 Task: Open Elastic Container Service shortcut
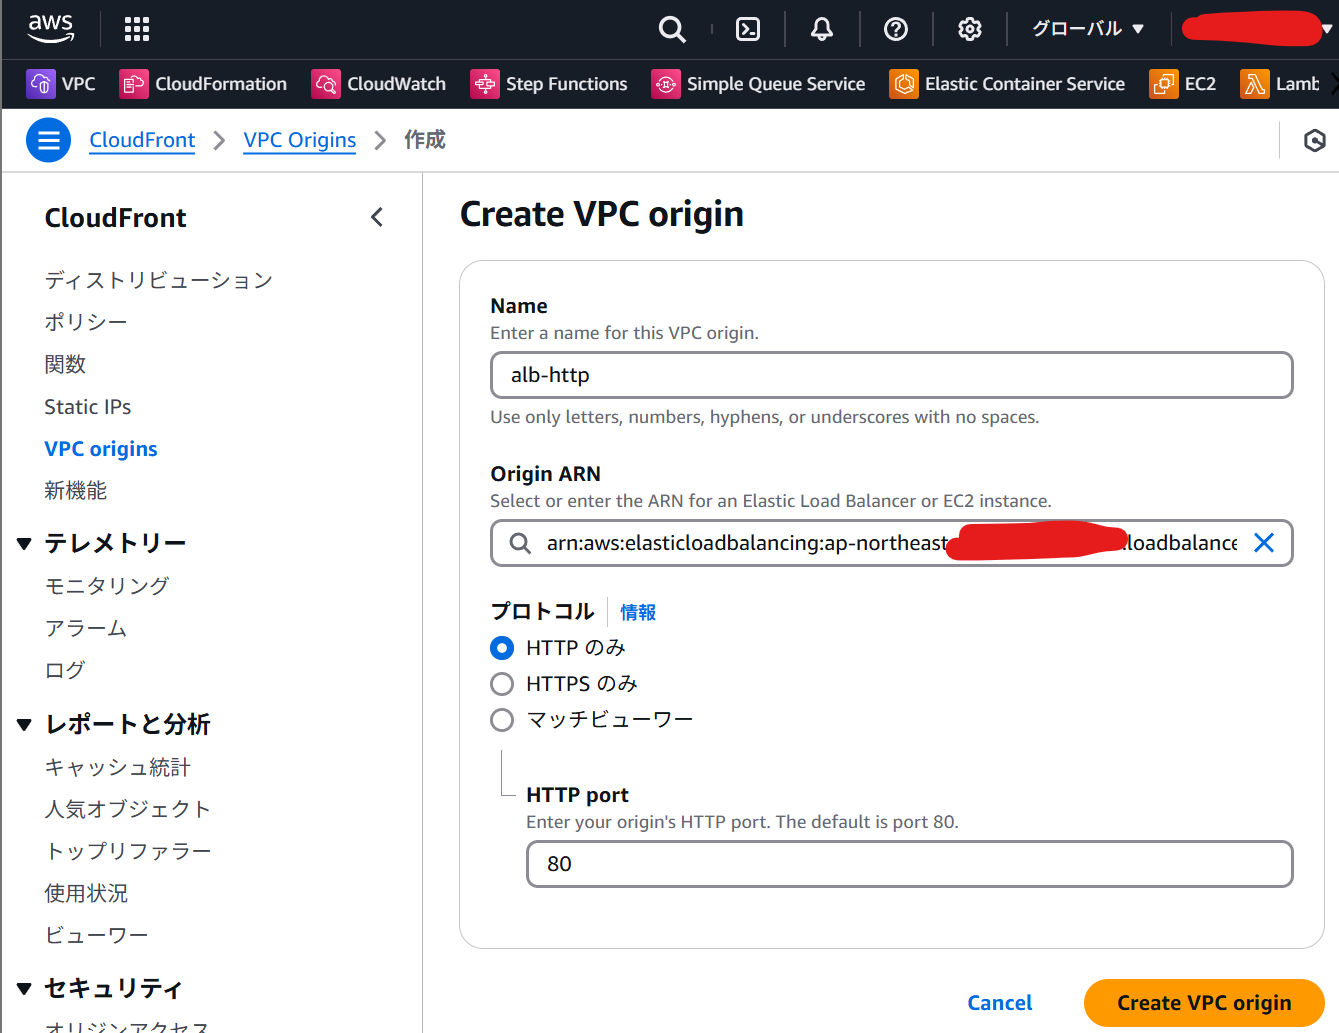coord(1007,84)
